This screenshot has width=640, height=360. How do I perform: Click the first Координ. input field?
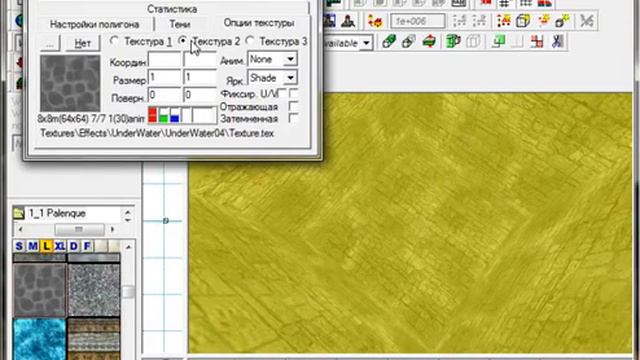pos(164,60)
